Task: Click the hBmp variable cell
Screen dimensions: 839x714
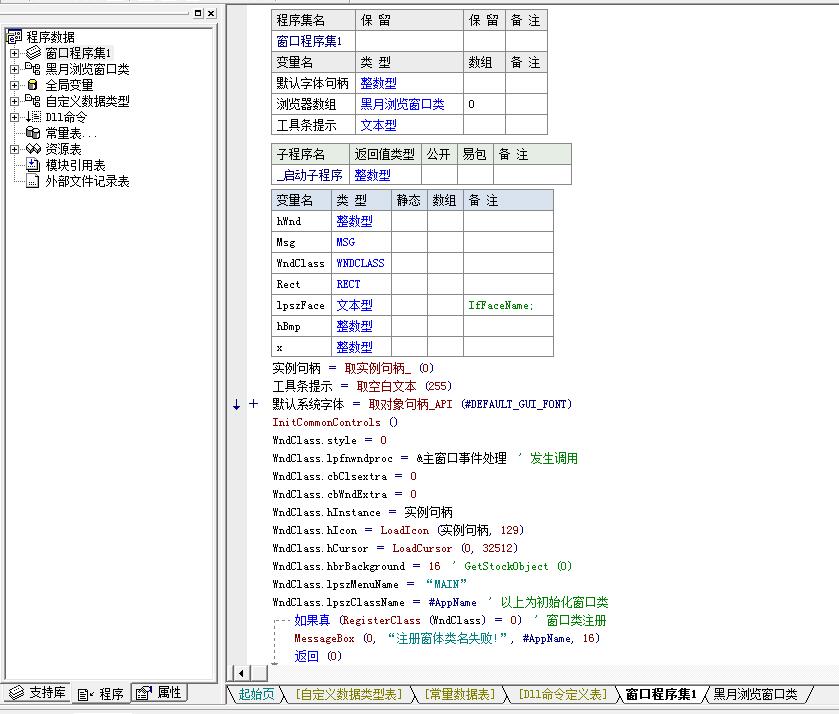Action: click(x=301, y=326)
